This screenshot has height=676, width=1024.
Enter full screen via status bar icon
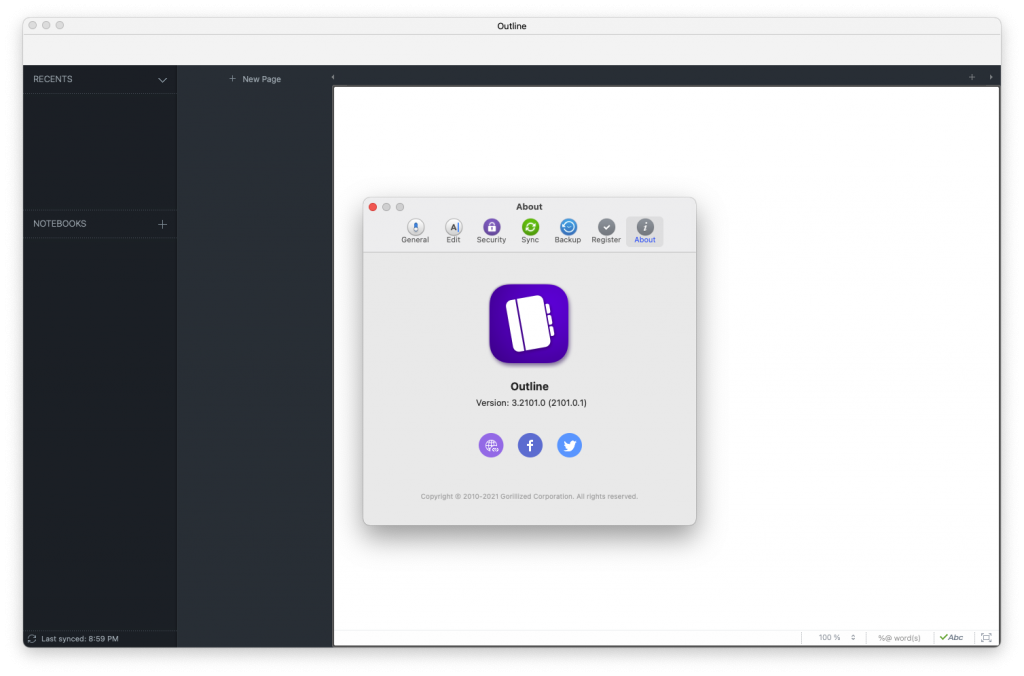(986, 637)
